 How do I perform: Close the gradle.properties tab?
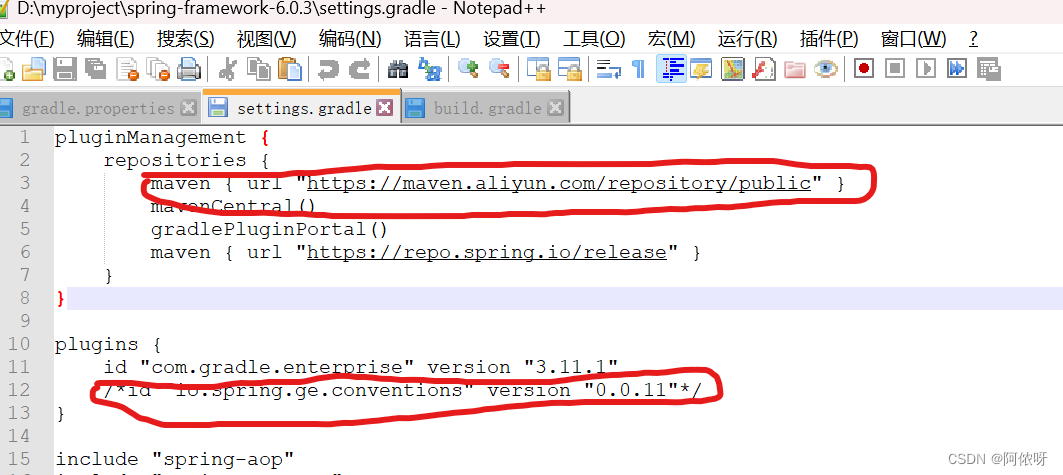coord(188,108)
